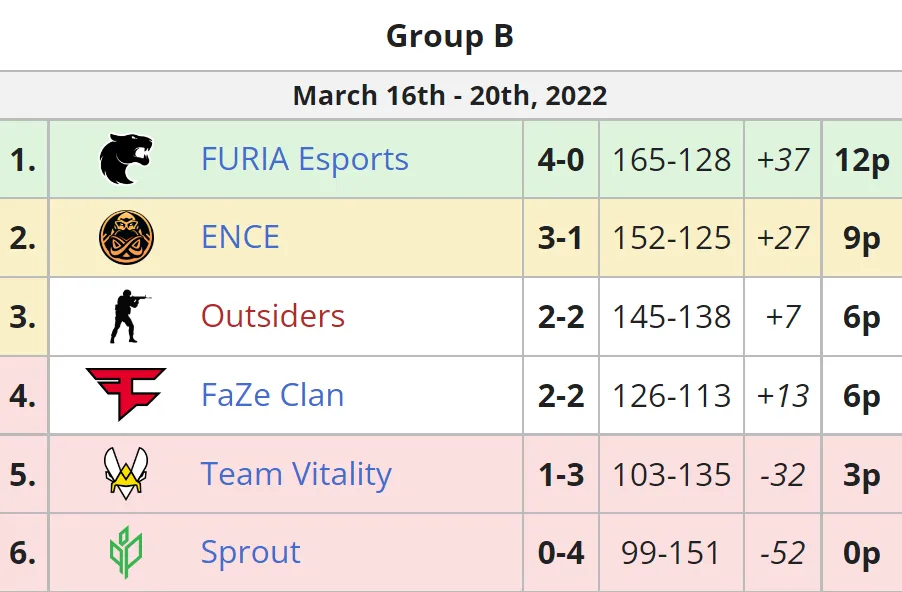Click the green Sprout logo
This screenshot has height=592, width=902.
point(126,552)
